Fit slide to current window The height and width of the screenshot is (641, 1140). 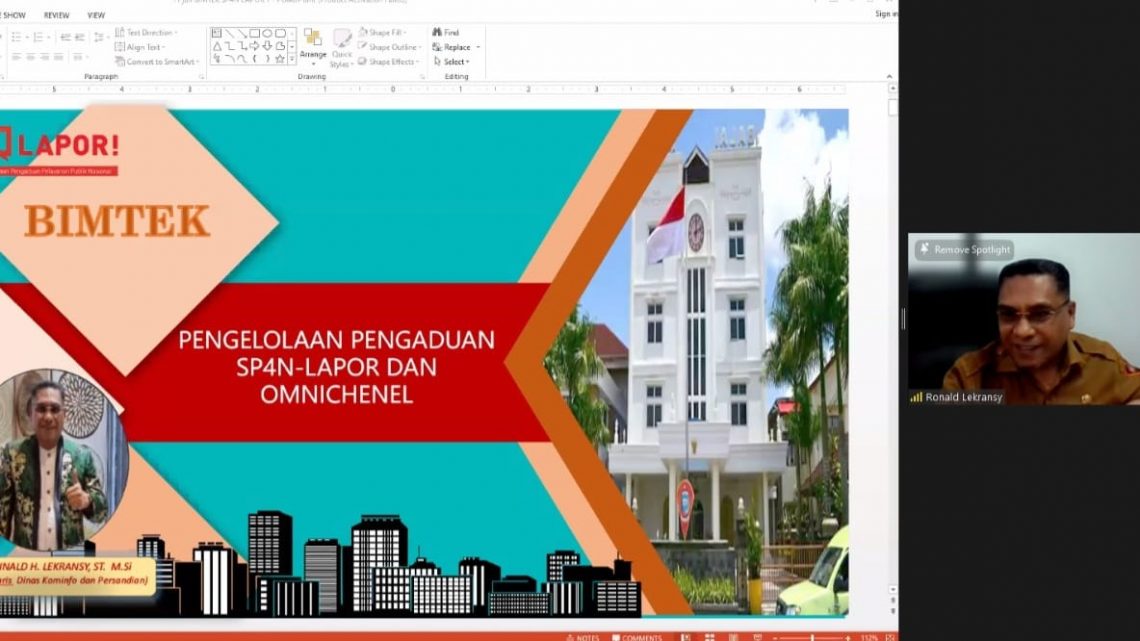click(x=890, y=637)
